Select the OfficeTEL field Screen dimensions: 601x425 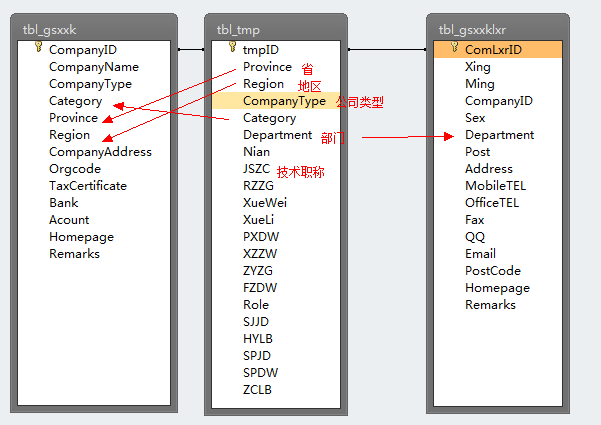pyautogui.click(x=492, y=203)
